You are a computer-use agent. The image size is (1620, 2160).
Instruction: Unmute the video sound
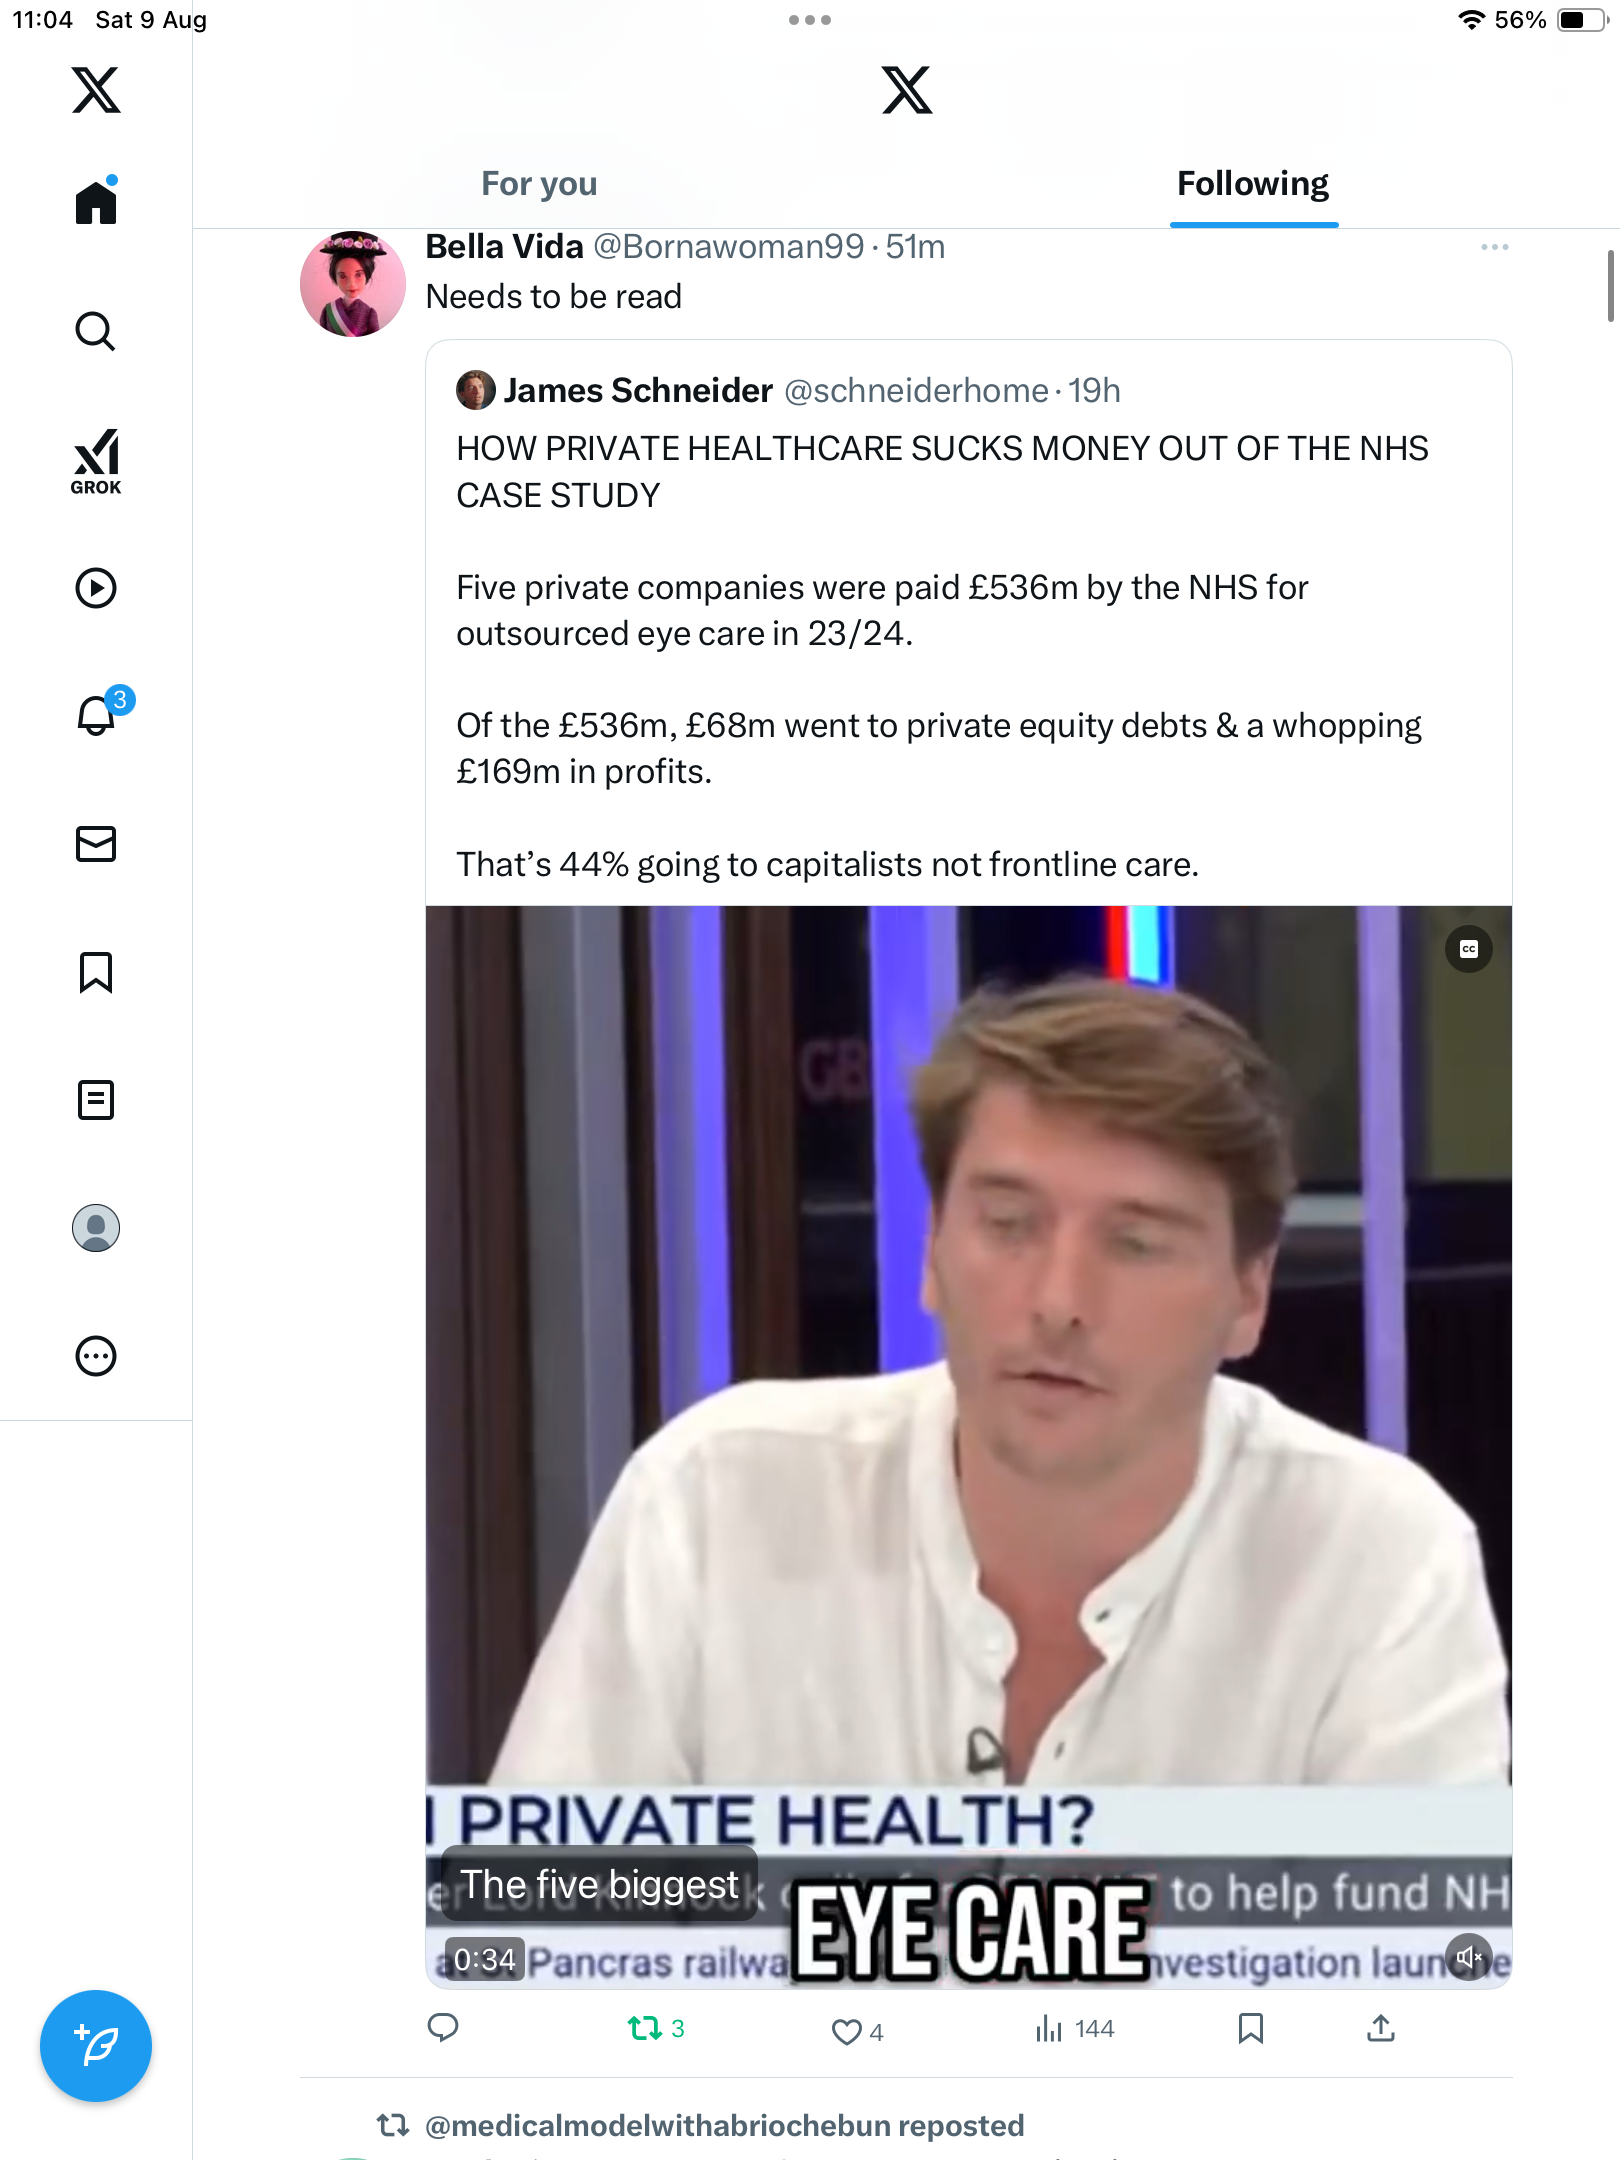pyautogui.click(x=1468, y=1957)
